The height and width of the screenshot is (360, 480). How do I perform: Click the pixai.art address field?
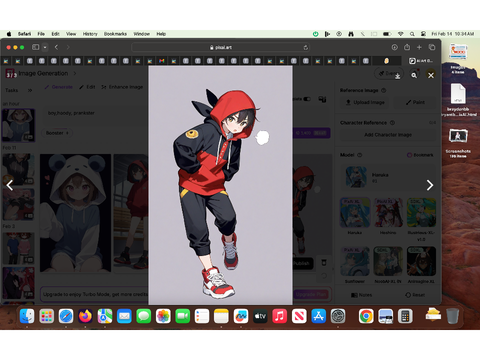(221, 48)
